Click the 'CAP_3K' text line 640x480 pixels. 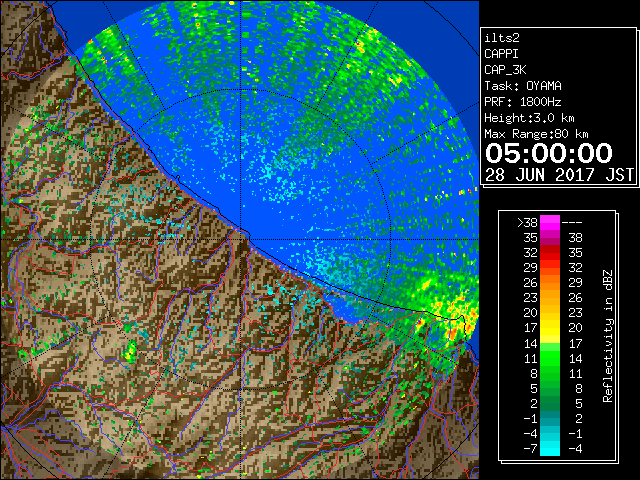pos(505,70)
